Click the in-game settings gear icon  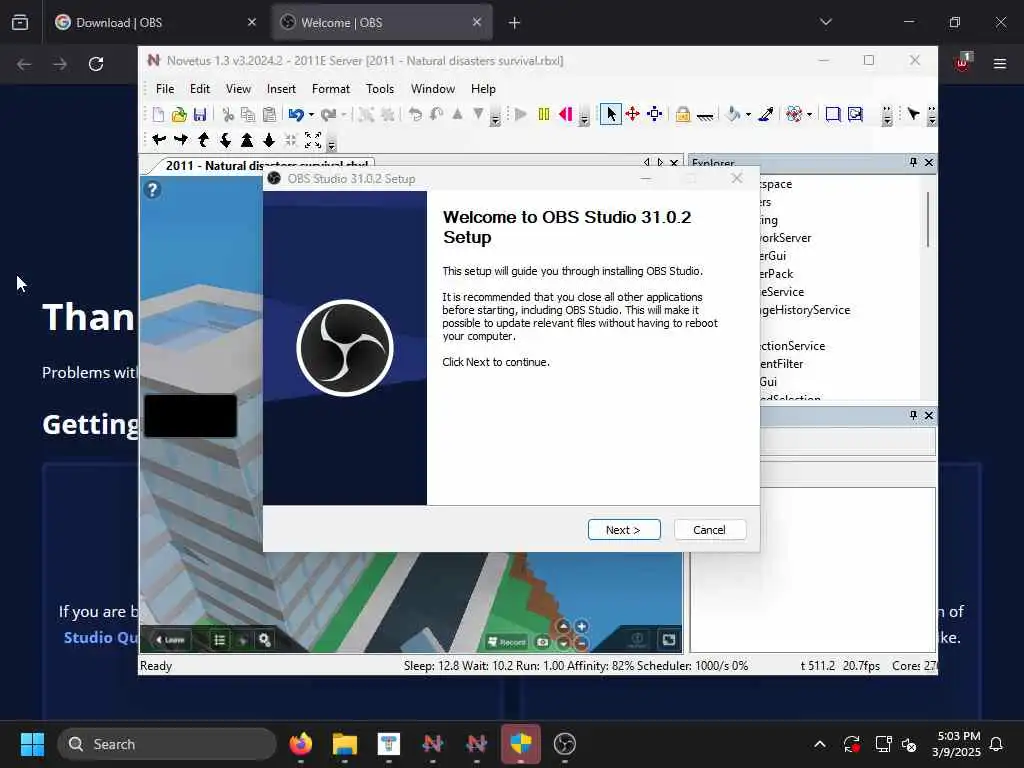coord(264,640)
